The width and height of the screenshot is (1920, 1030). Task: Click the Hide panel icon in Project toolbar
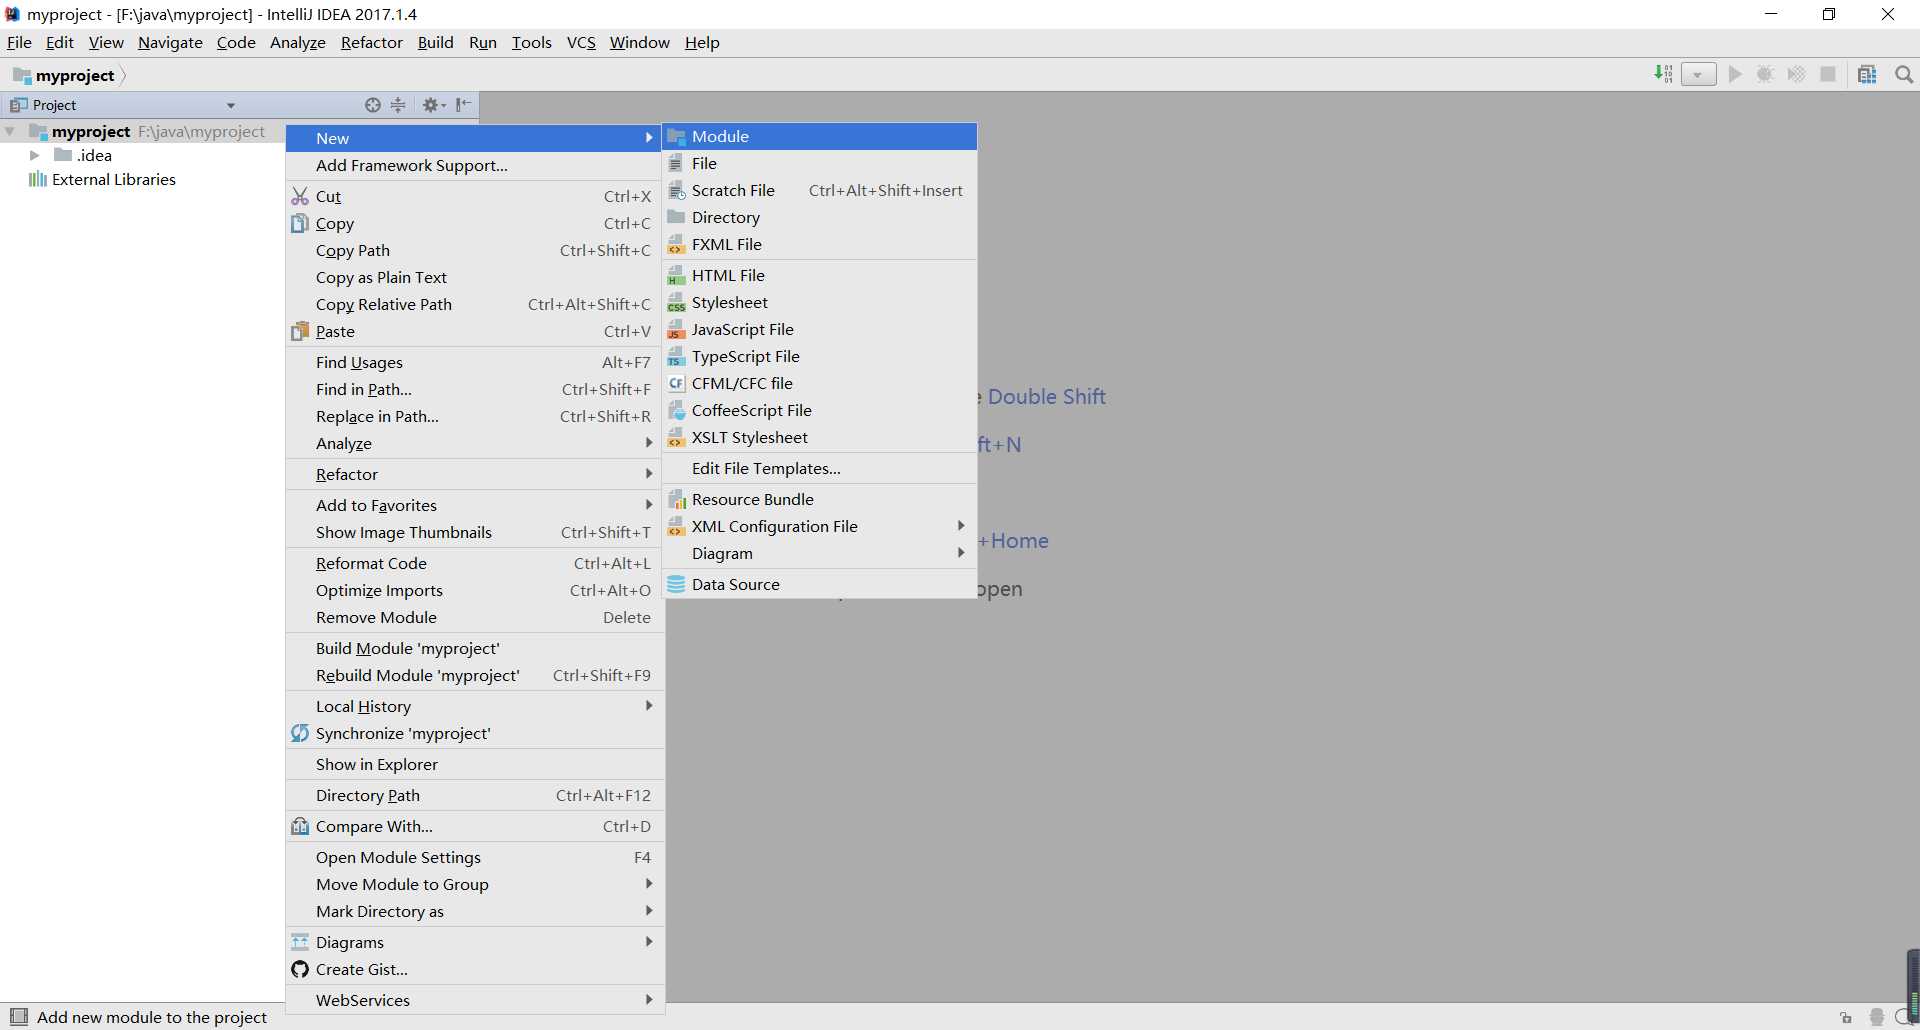(464, 105)
